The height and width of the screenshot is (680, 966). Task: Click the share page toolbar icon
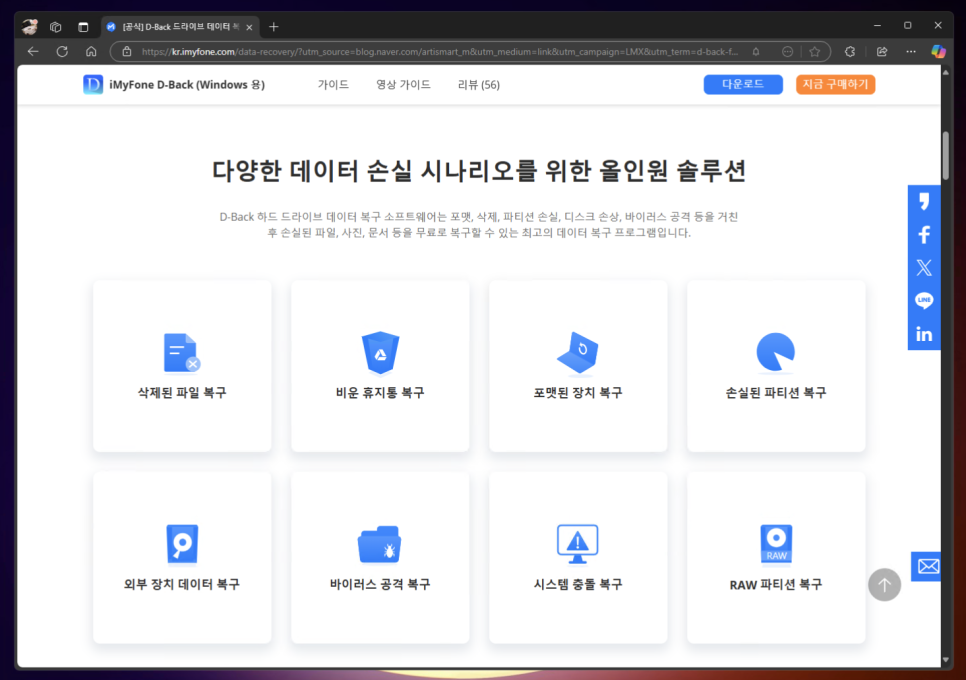point(882,52)
